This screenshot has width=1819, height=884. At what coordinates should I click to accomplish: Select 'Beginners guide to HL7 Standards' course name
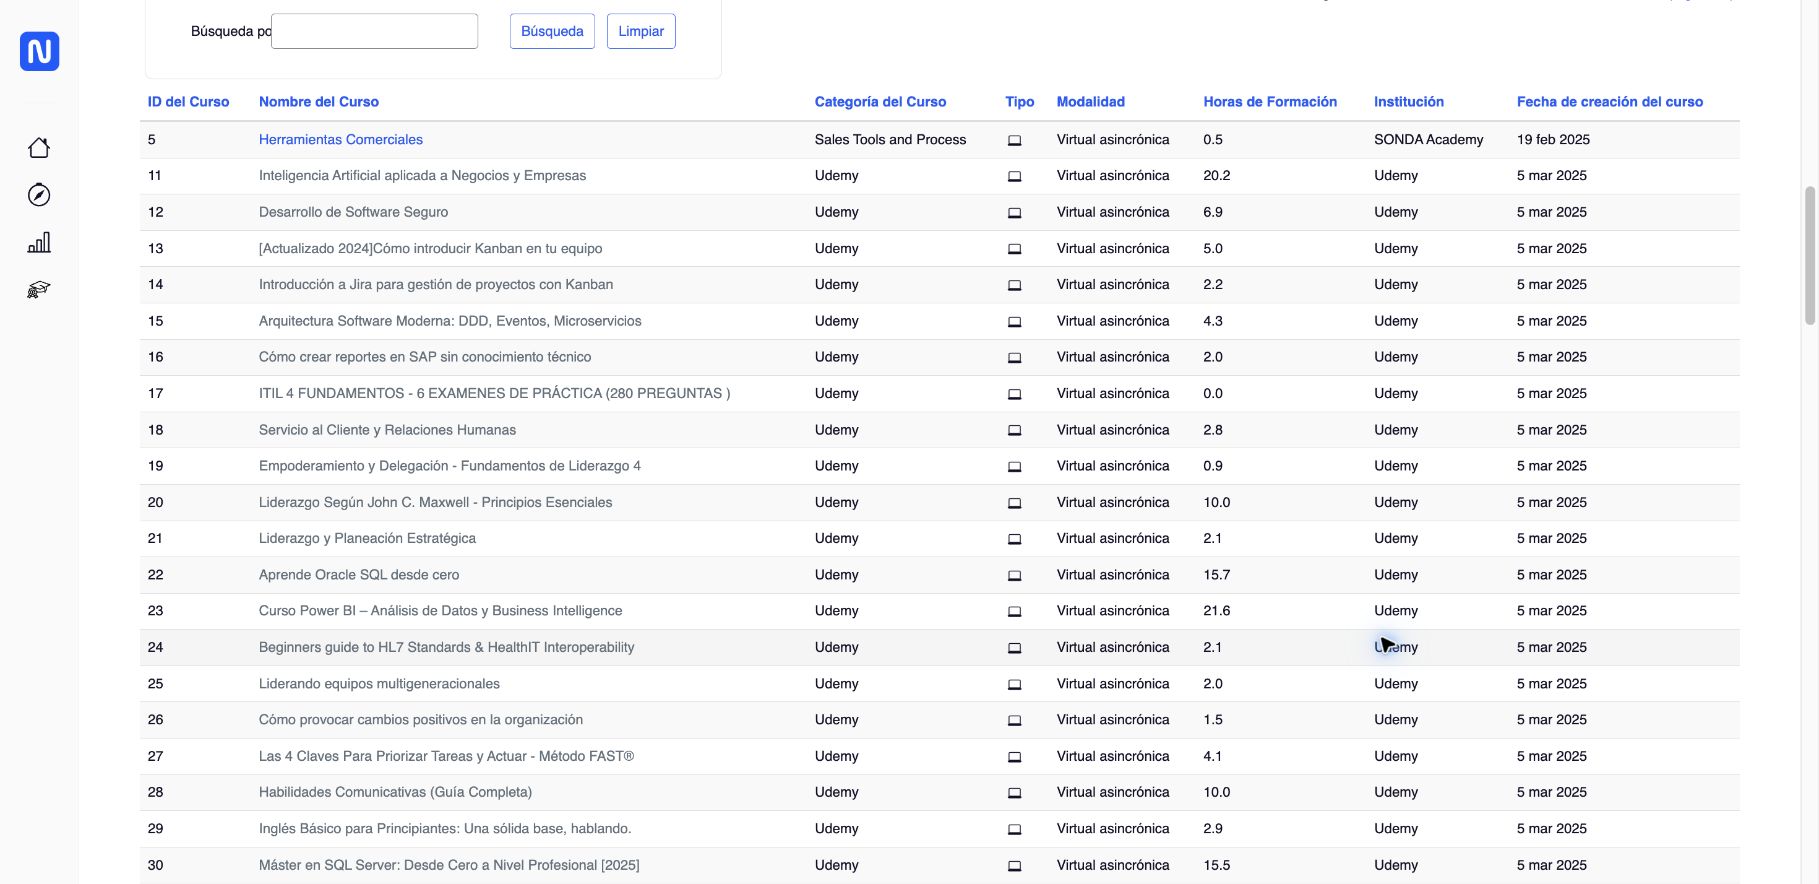point(447,647)
